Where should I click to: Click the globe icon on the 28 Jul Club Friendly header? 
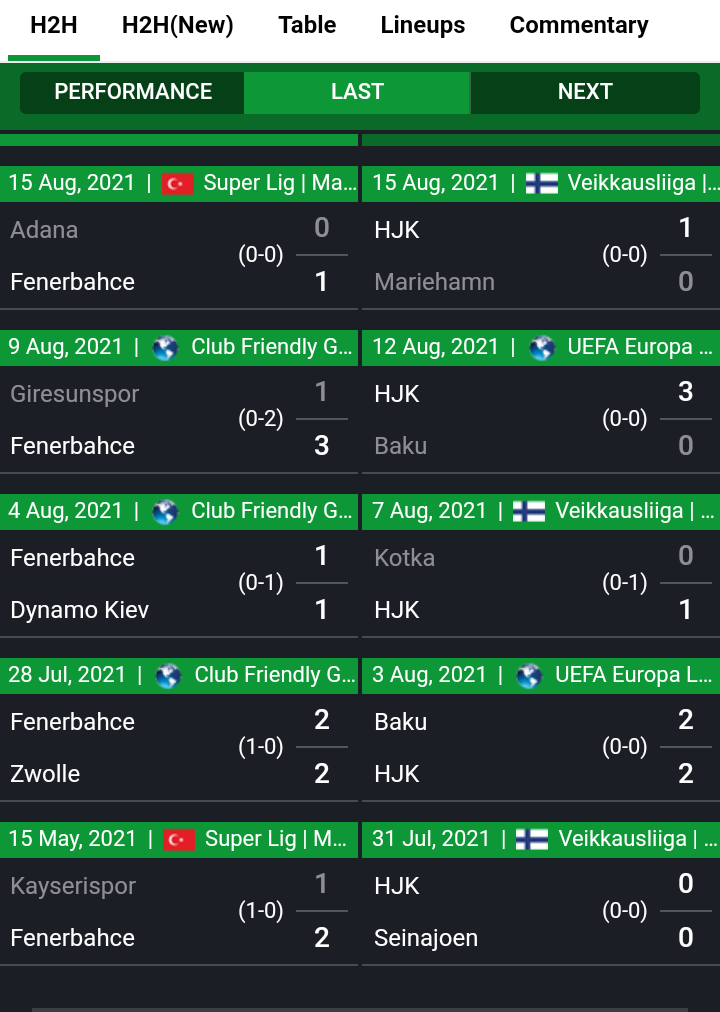click(x=168, y=676)
